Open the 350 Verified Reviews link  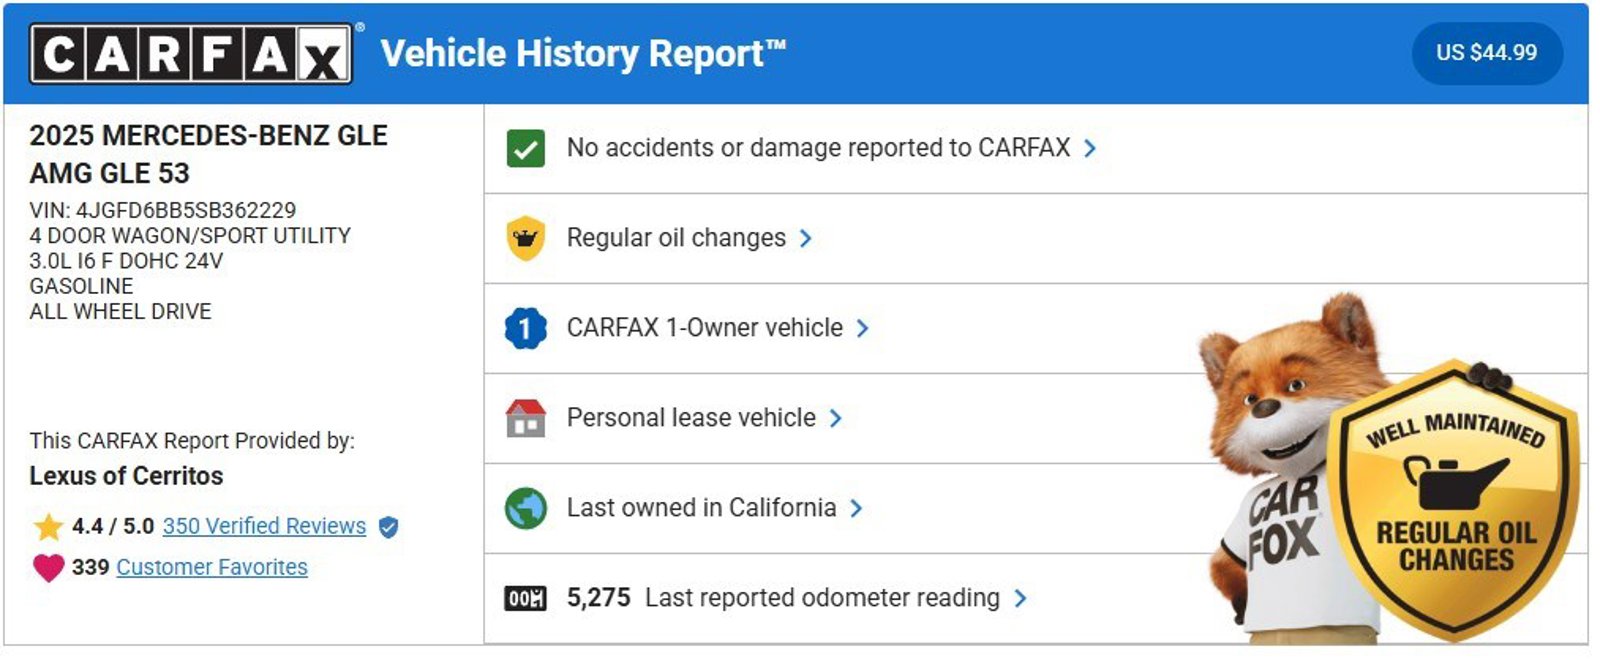pos(264,526)
